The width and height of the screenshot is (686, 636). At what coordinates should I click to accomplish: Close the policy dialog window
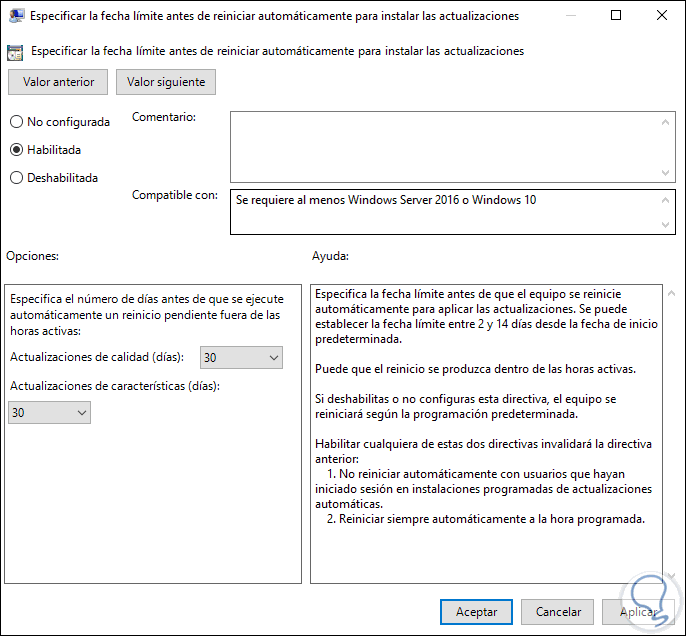(x=662, y=15)
